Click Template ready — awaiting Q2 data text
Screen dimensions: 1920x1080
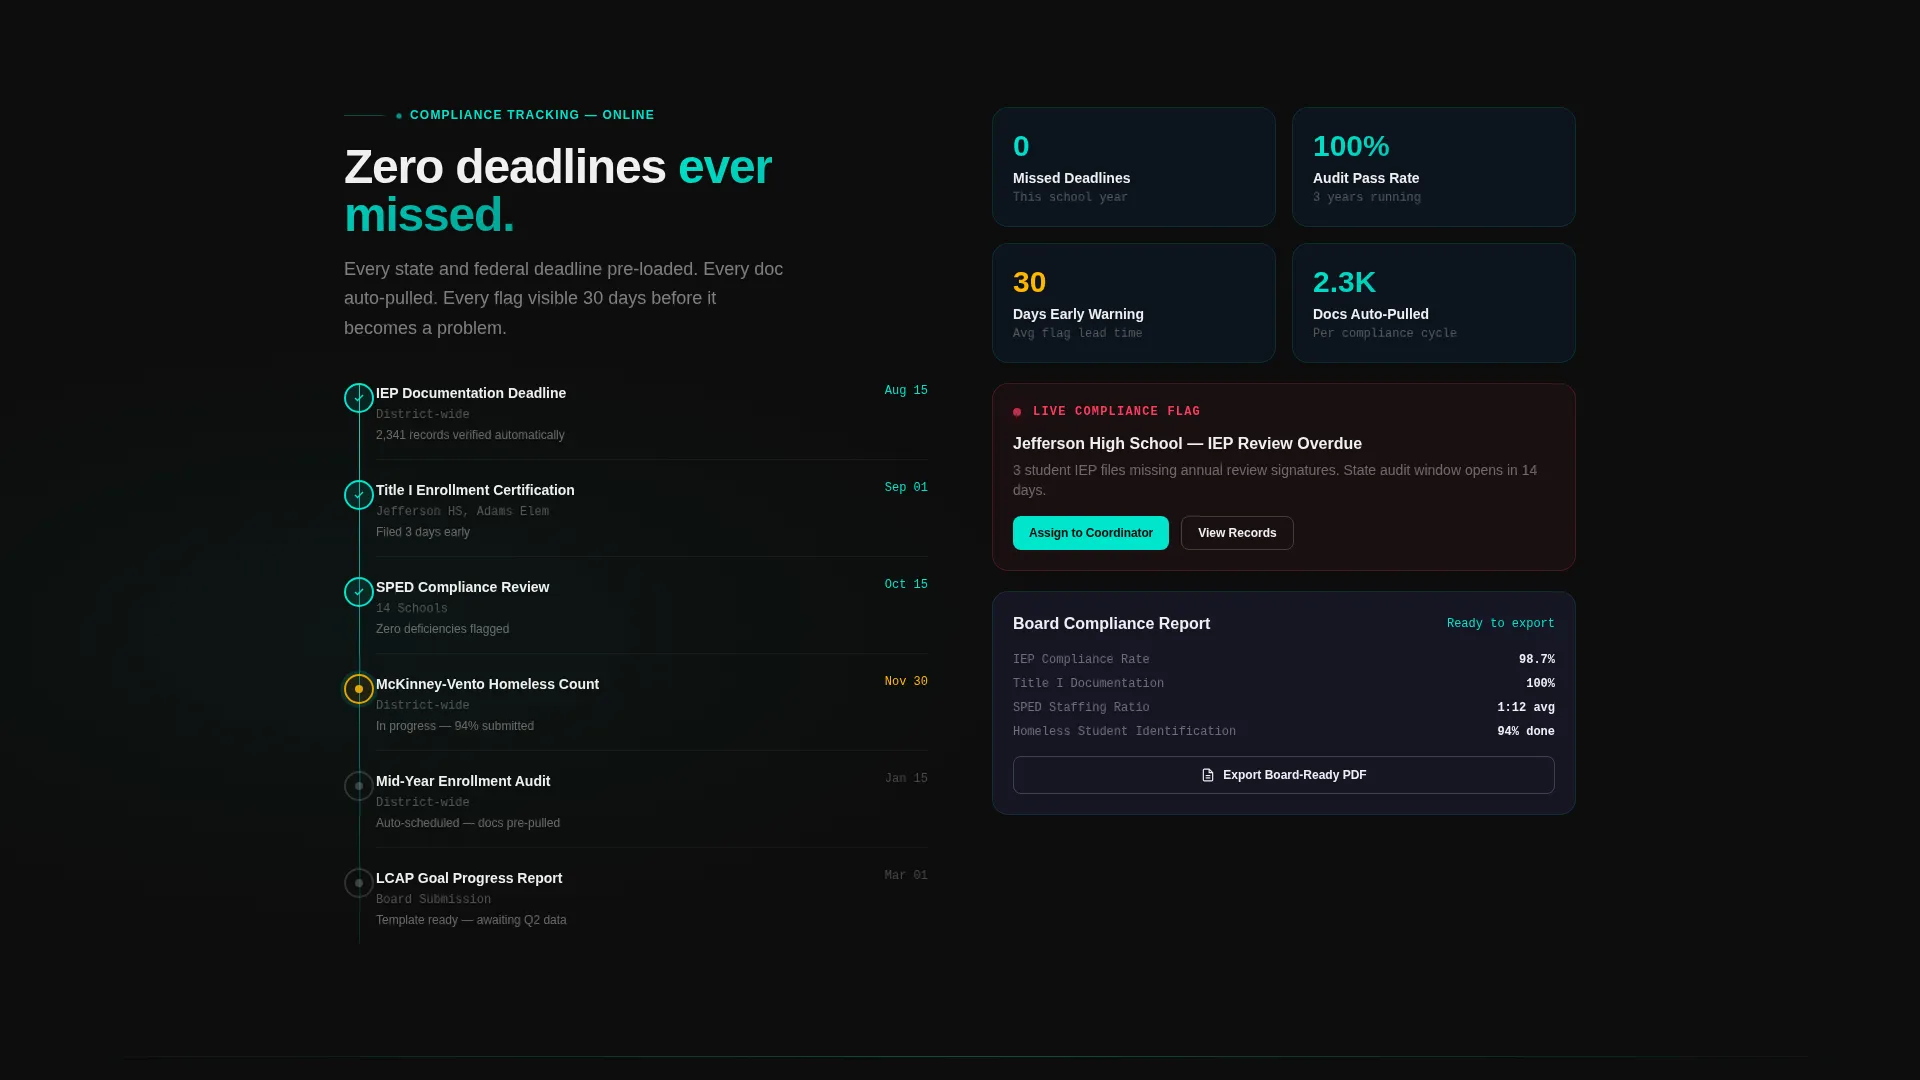[471, 920]
